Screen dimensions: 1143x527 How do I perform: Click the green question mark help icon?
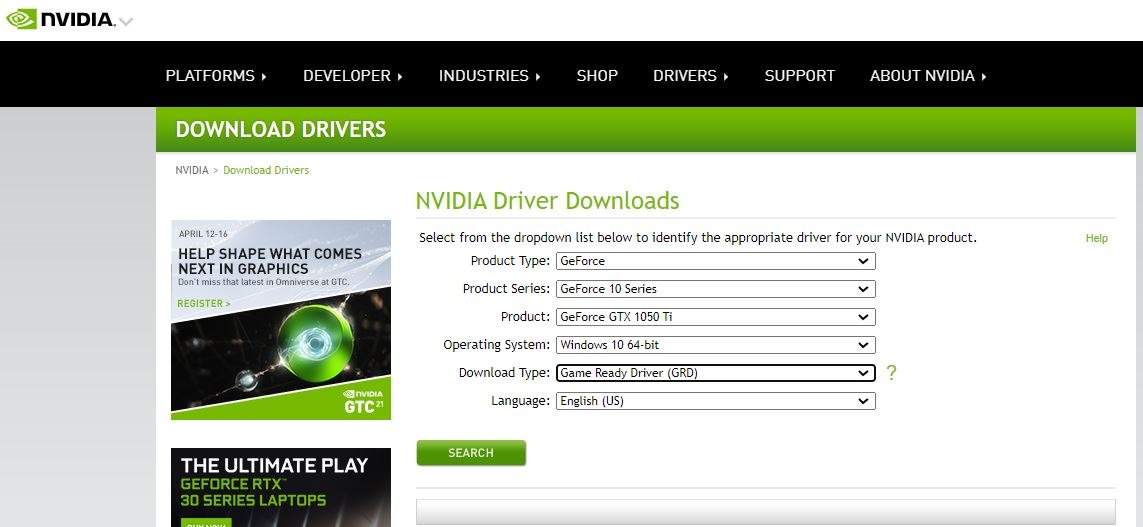(891, 373)
